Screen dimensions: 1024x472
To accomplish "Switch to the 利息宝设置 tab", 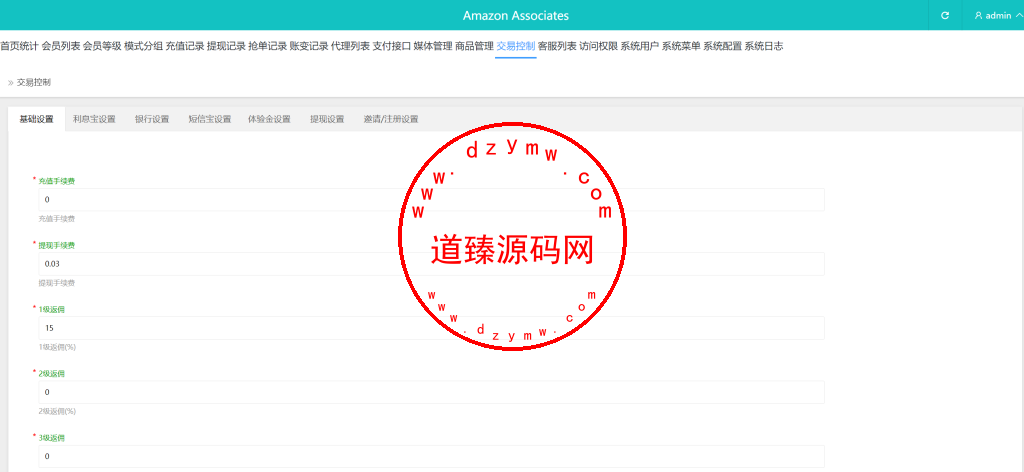I will click(95, 119).
